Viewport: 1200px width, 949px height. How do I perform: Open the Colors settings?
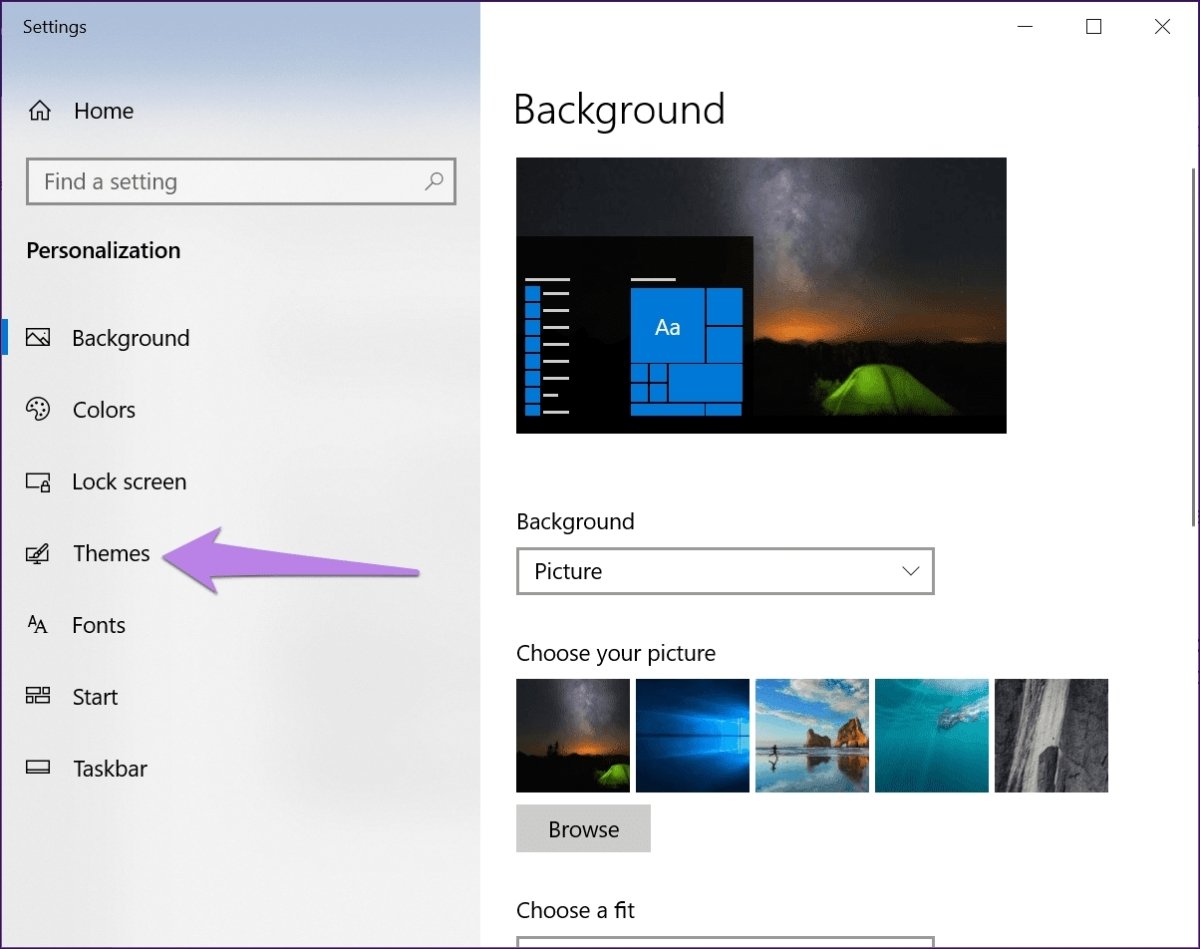(104, 410)
